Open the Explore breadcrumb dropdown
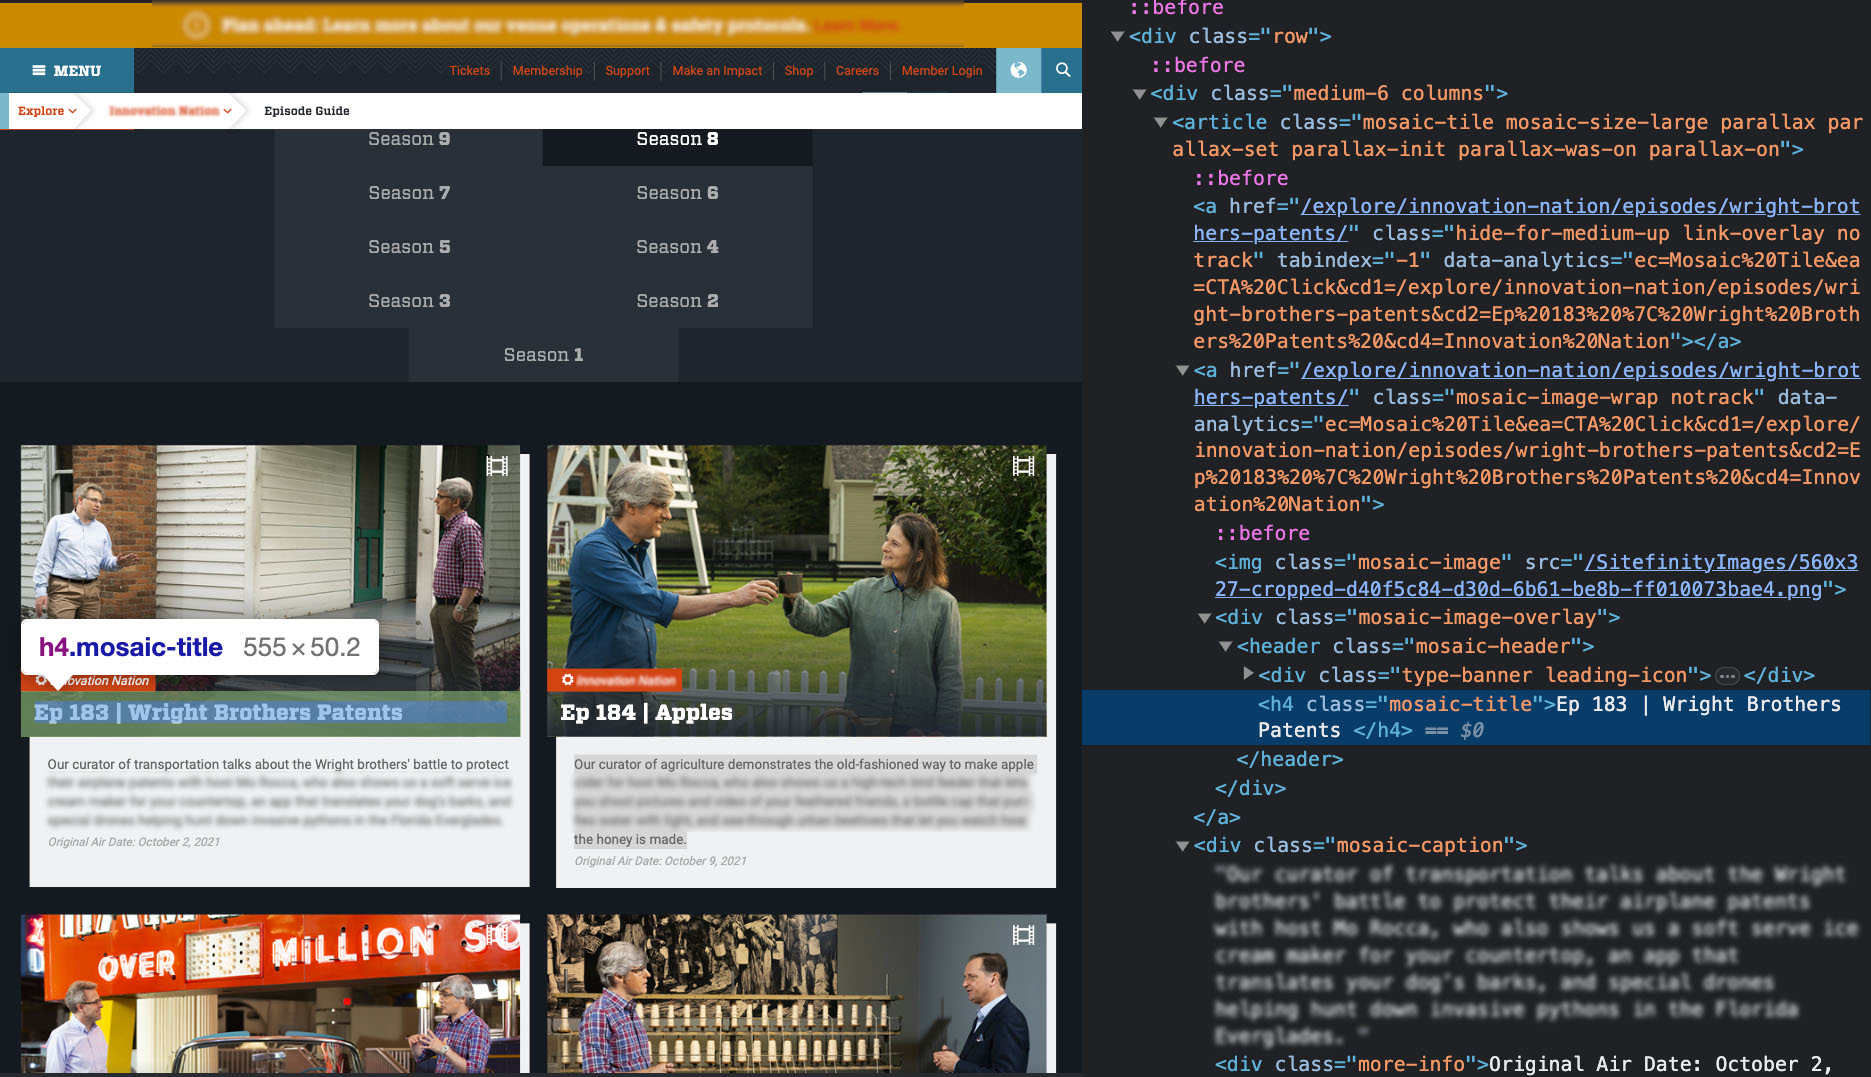Viewport: 1871px width, 1077px height. click(47, 111)
